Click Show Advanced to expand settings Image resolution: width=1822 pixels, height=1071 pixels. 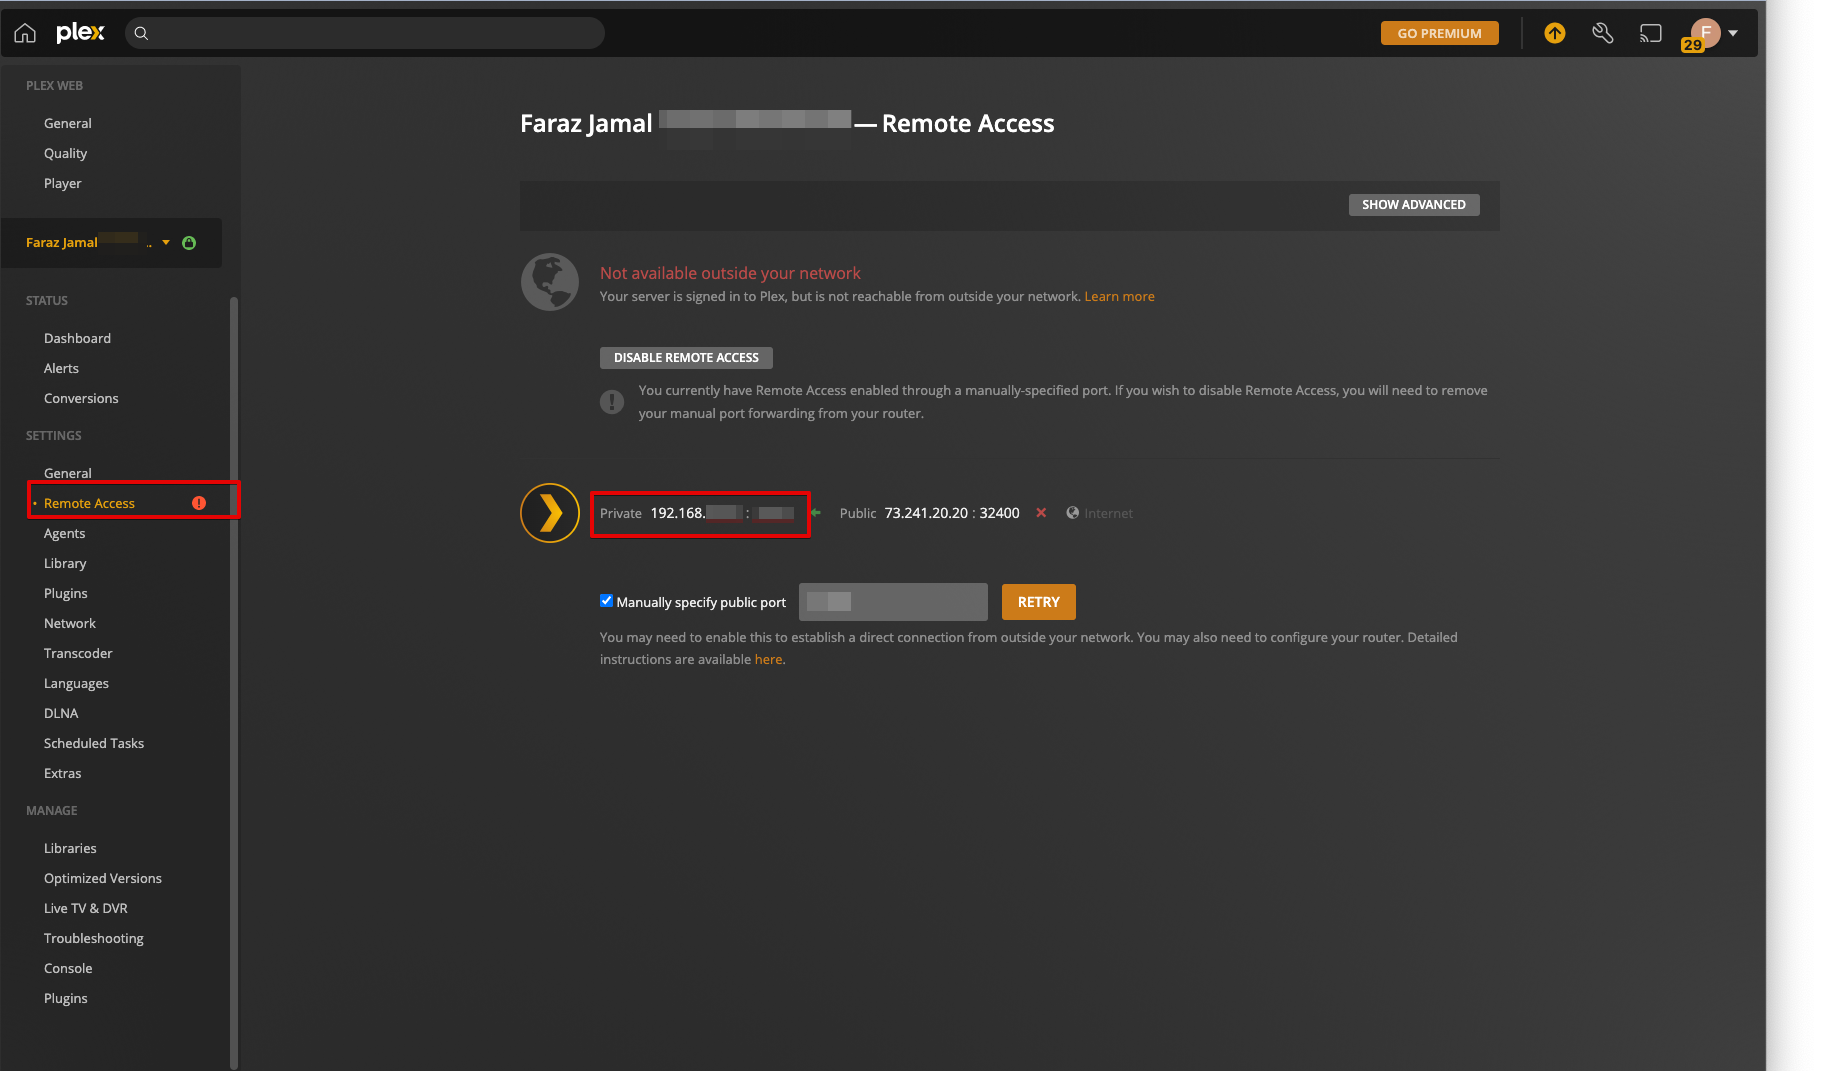point(1413,205)
